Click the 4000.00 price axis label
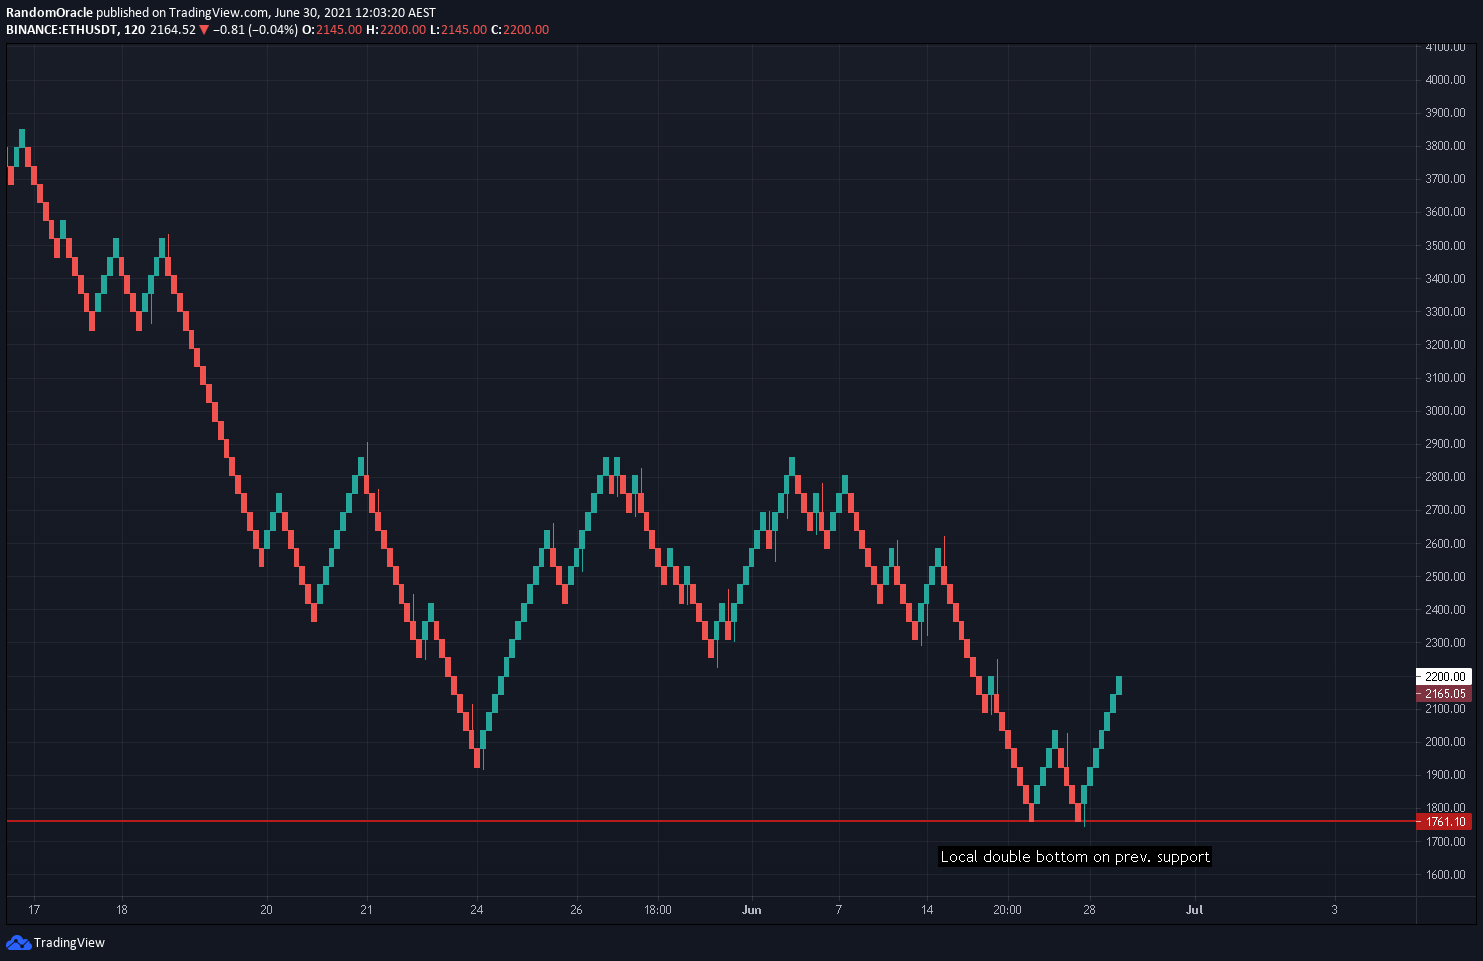The image size is (1483, 961). (x=1445, y=80)
